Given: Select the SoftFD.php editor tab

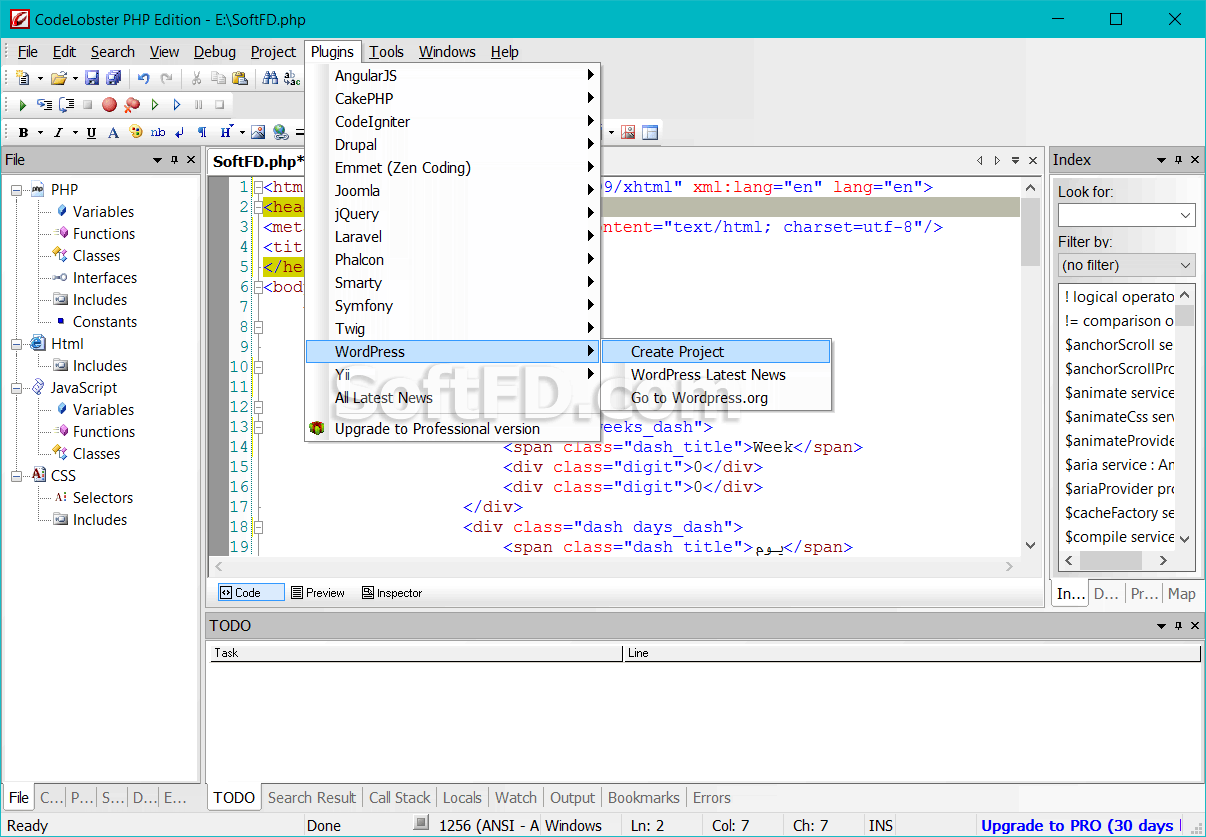Looking at the screenshot, I should 258,161.
